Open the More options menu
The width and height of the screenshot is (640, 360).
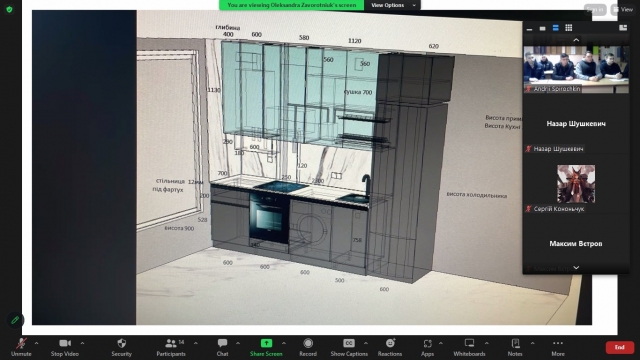(x=558, y=347)
